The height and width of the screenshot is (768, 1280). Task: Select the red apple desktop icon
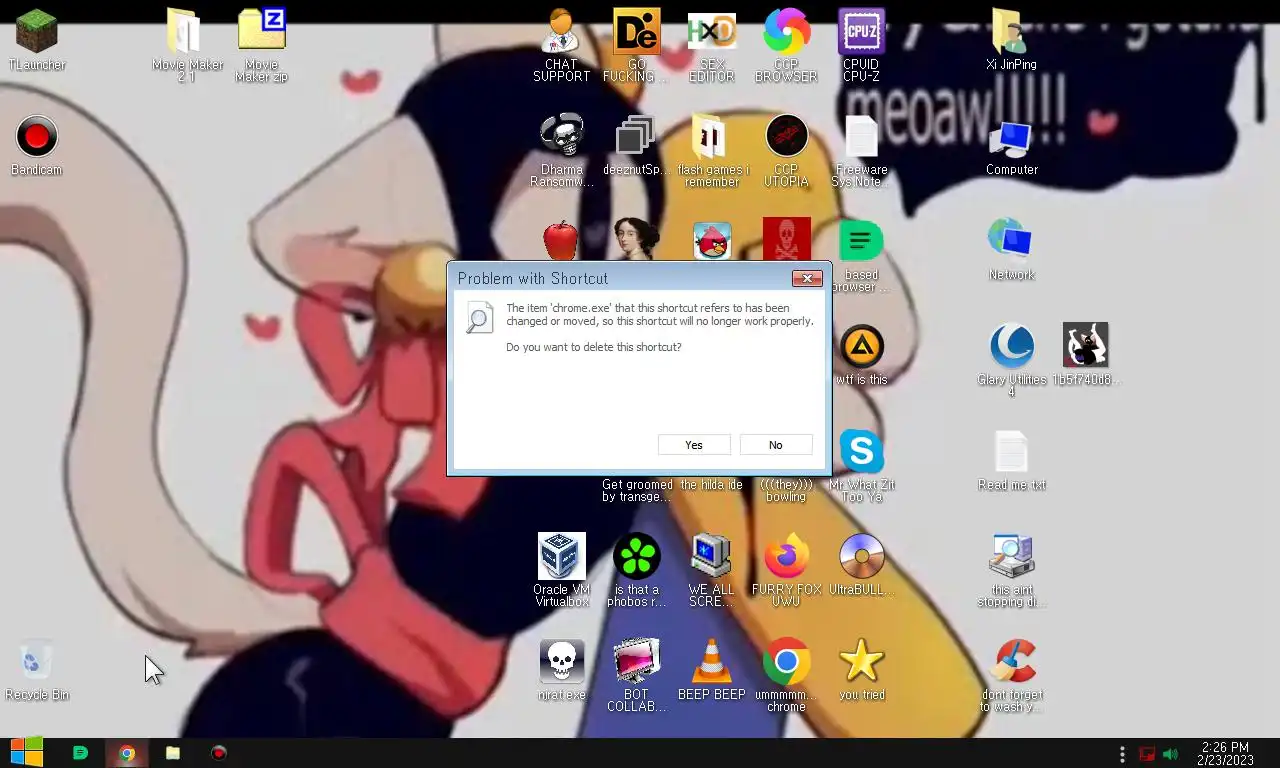(x=561, y=241)
